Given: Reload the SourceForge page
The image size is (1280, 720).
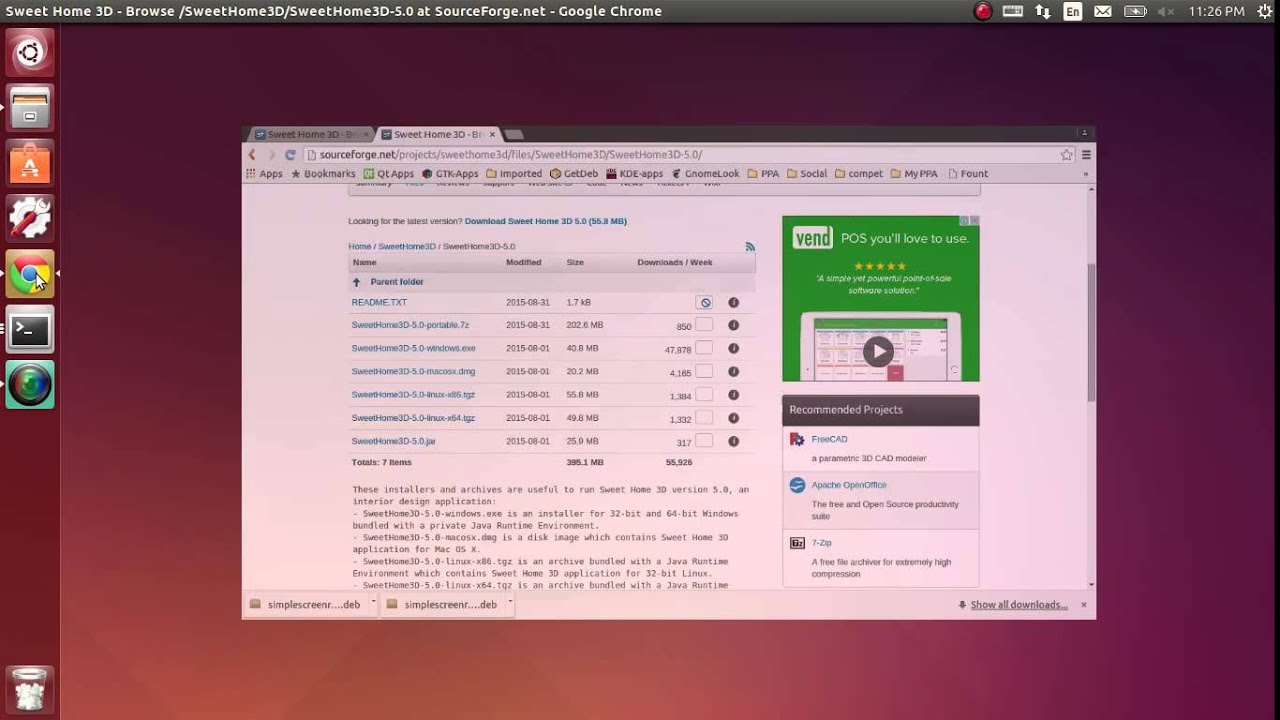Looking at the screenshot, I should (290, 154).
